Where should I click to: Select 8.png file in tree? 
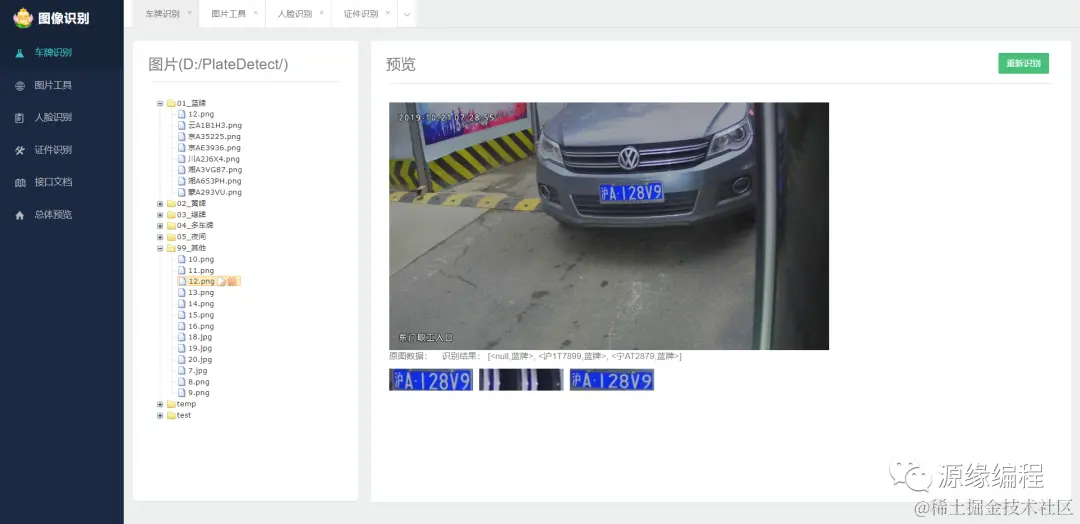(198, 381)
